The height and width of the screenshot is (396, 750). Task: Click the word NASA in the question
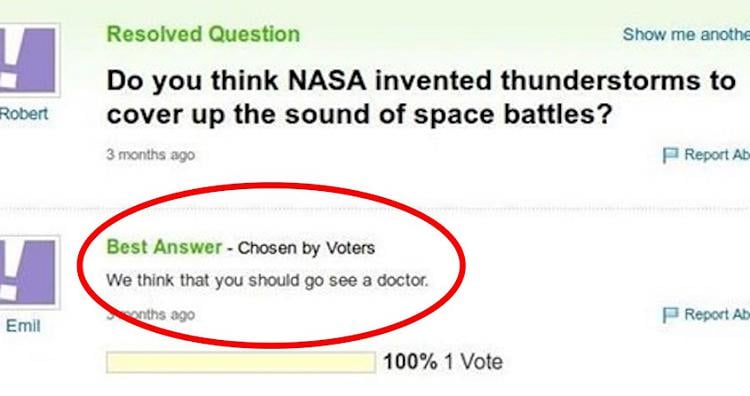coord(327,80)
